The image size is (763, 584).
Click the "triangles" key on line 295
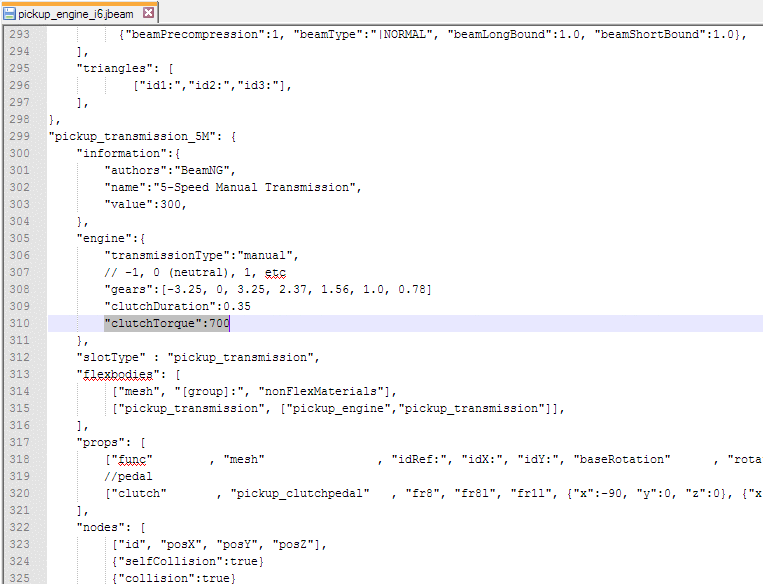[114, 68]
